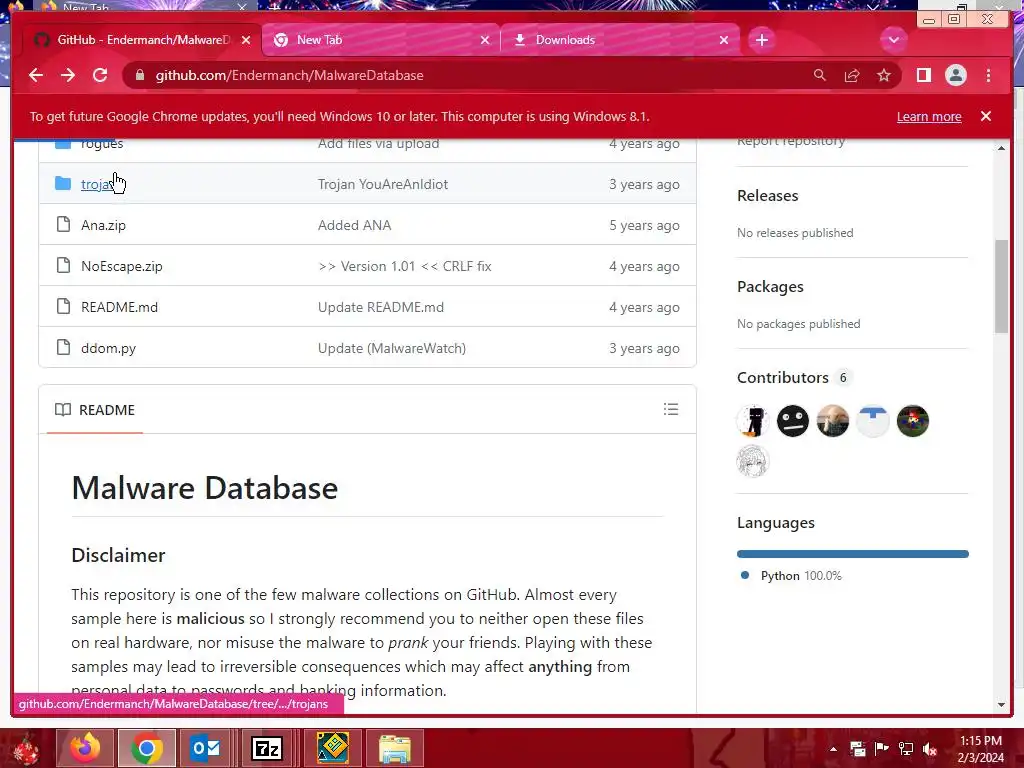
Task: Open Outlook from the taskbar
Action: click(205, 748)
